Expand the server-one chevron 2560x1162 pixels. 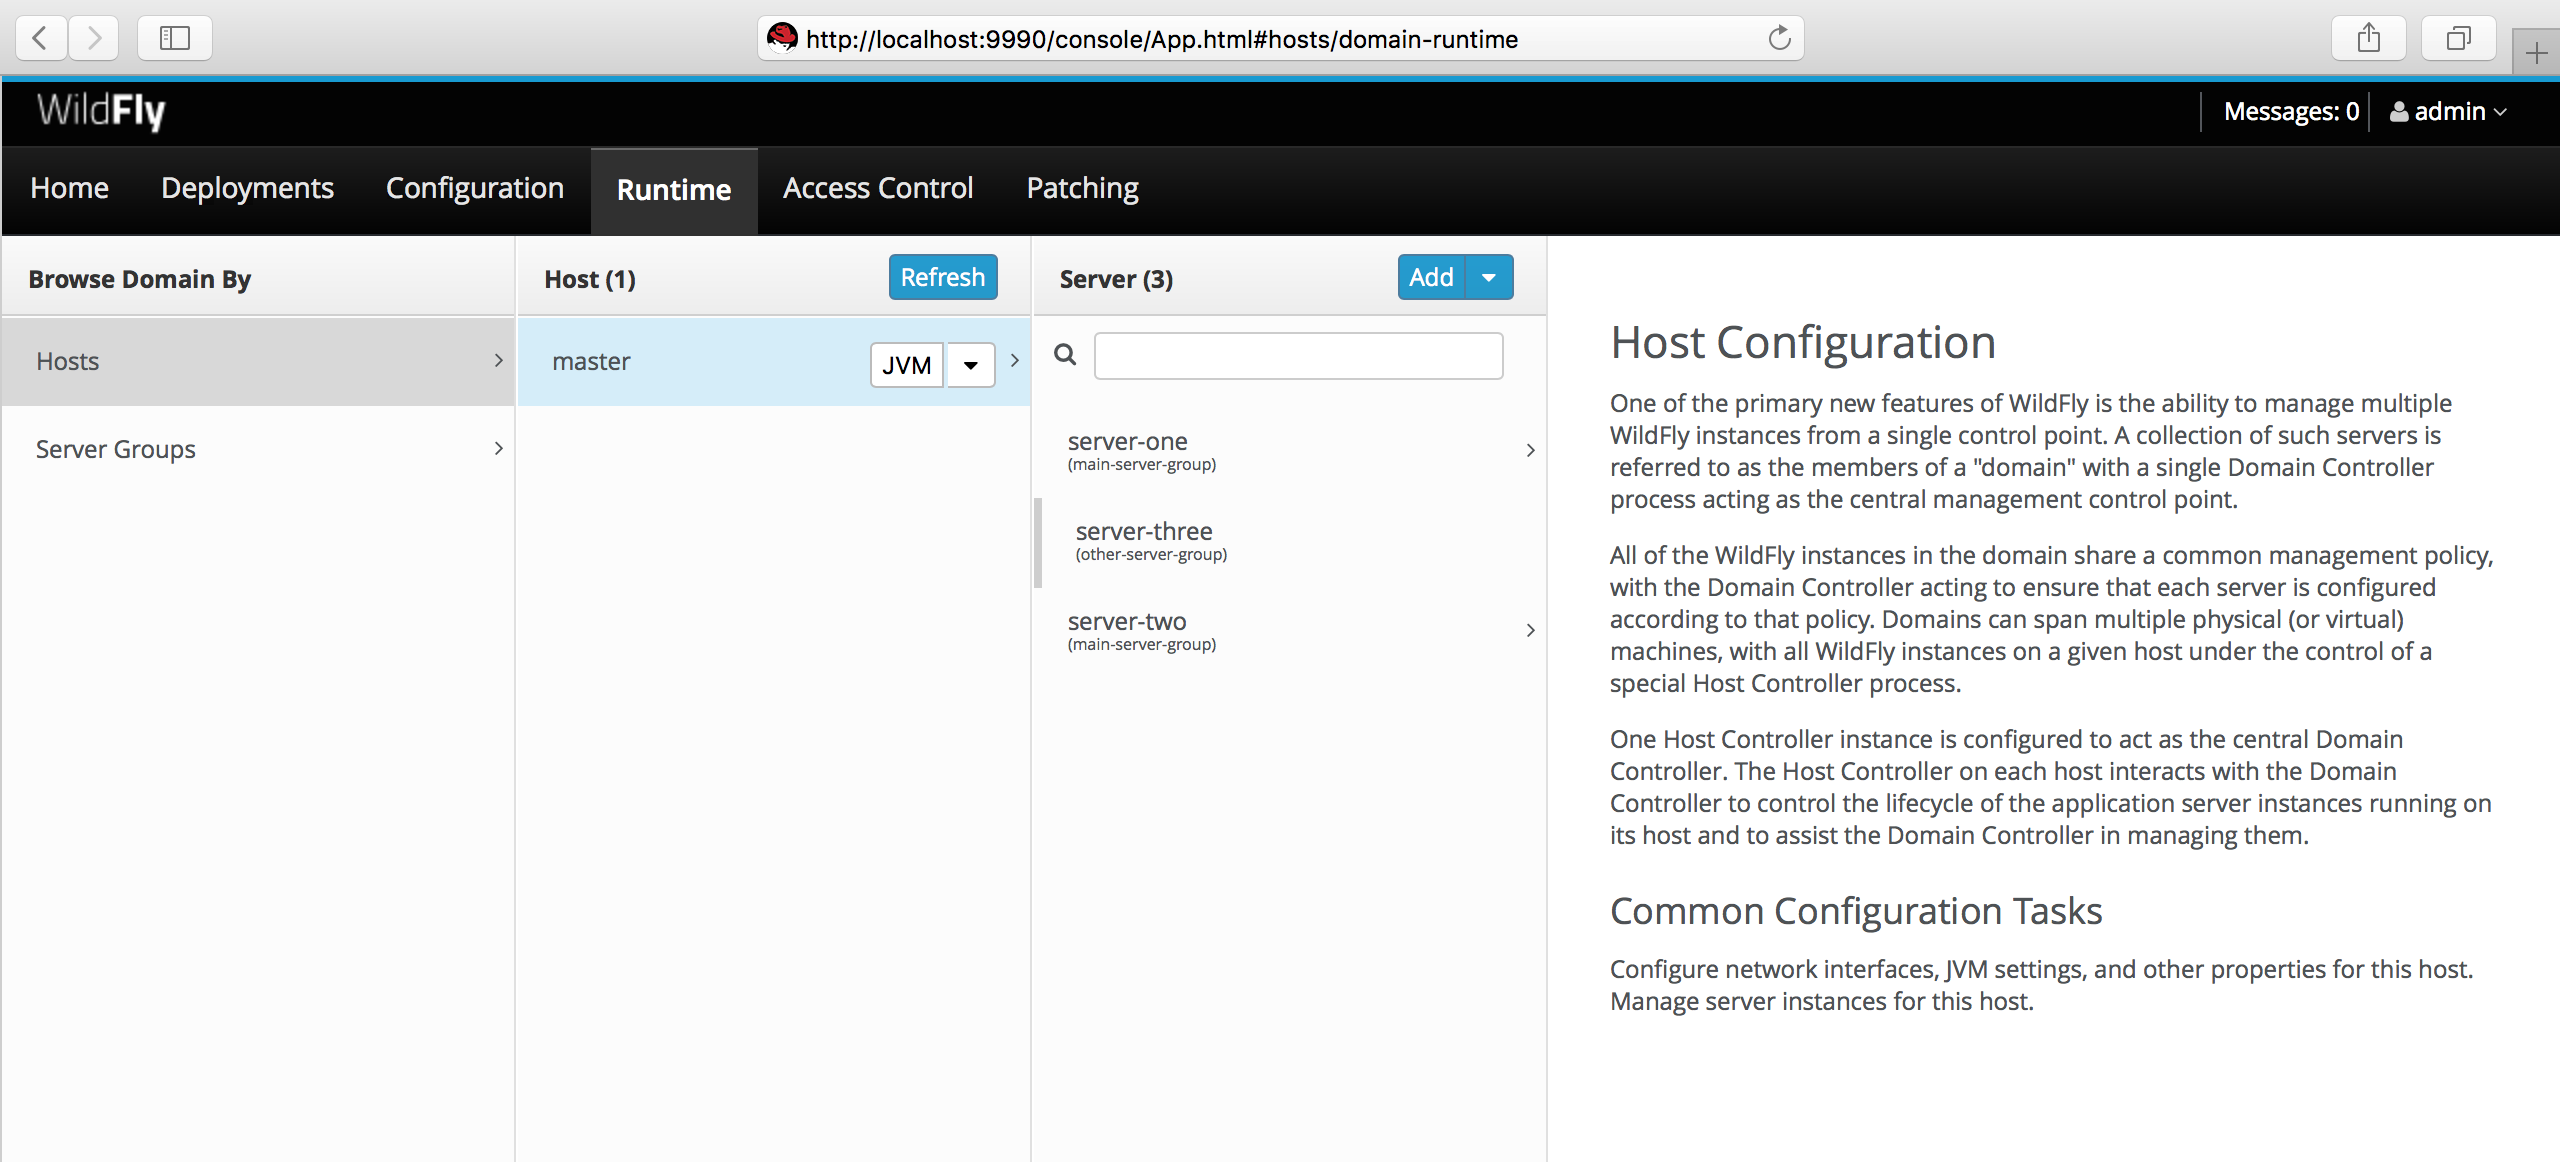click(x=1530, y=450)
